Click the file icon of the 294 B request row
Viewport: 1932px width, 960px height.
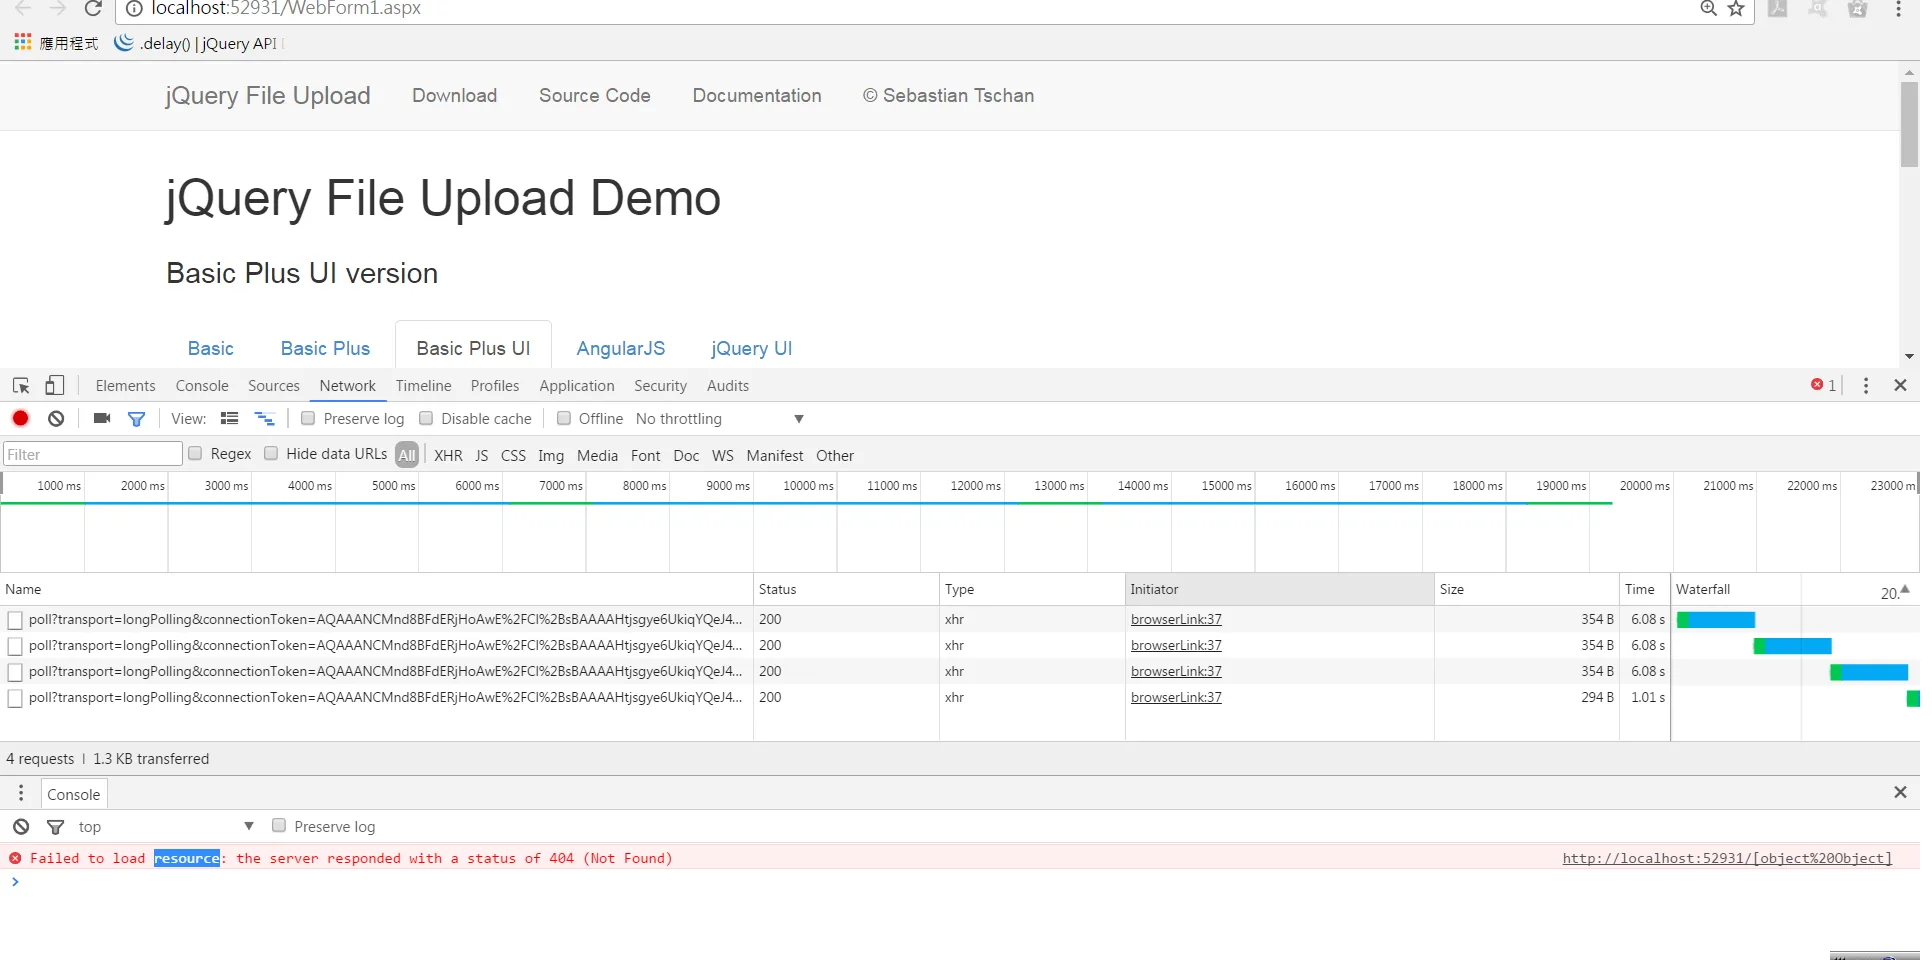coord(15,698)
